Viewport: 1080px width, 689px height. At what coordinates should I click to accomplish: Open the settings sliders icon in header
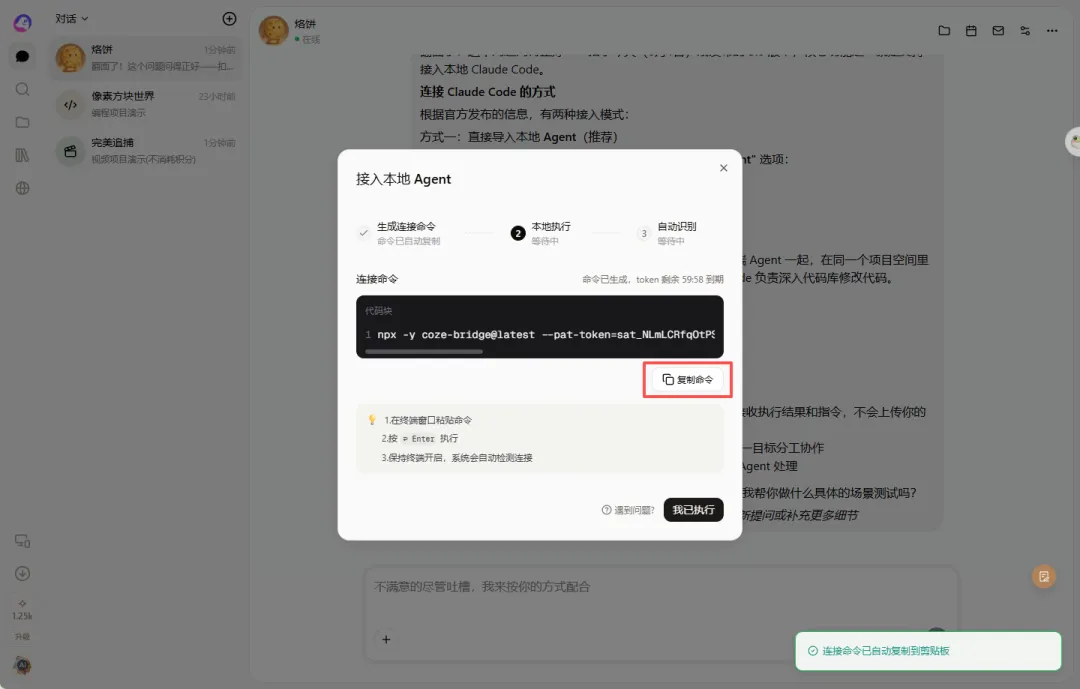click(1025, 30)
